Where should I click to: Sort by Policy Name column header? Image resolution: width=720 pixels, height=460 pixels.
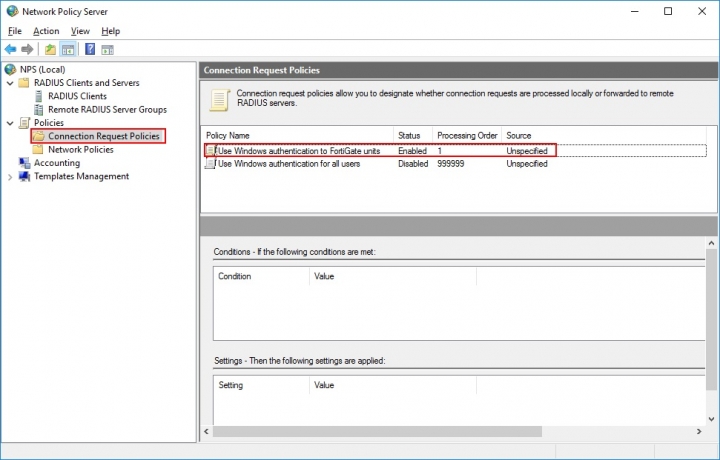298,135
